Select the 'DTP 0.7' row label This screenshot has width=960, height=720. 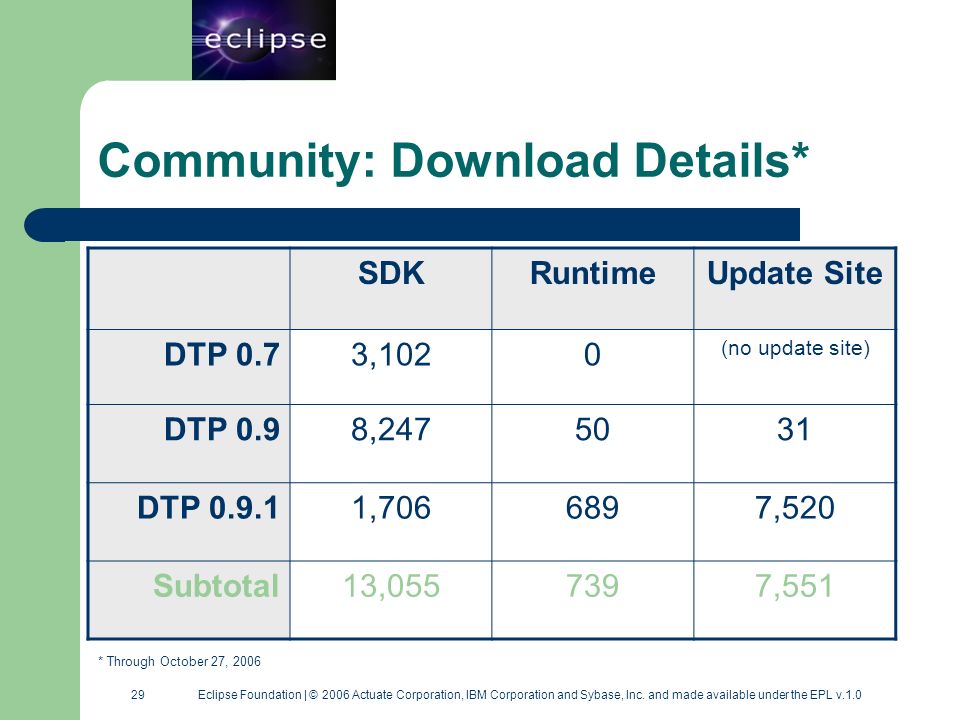tap(222, 354)
